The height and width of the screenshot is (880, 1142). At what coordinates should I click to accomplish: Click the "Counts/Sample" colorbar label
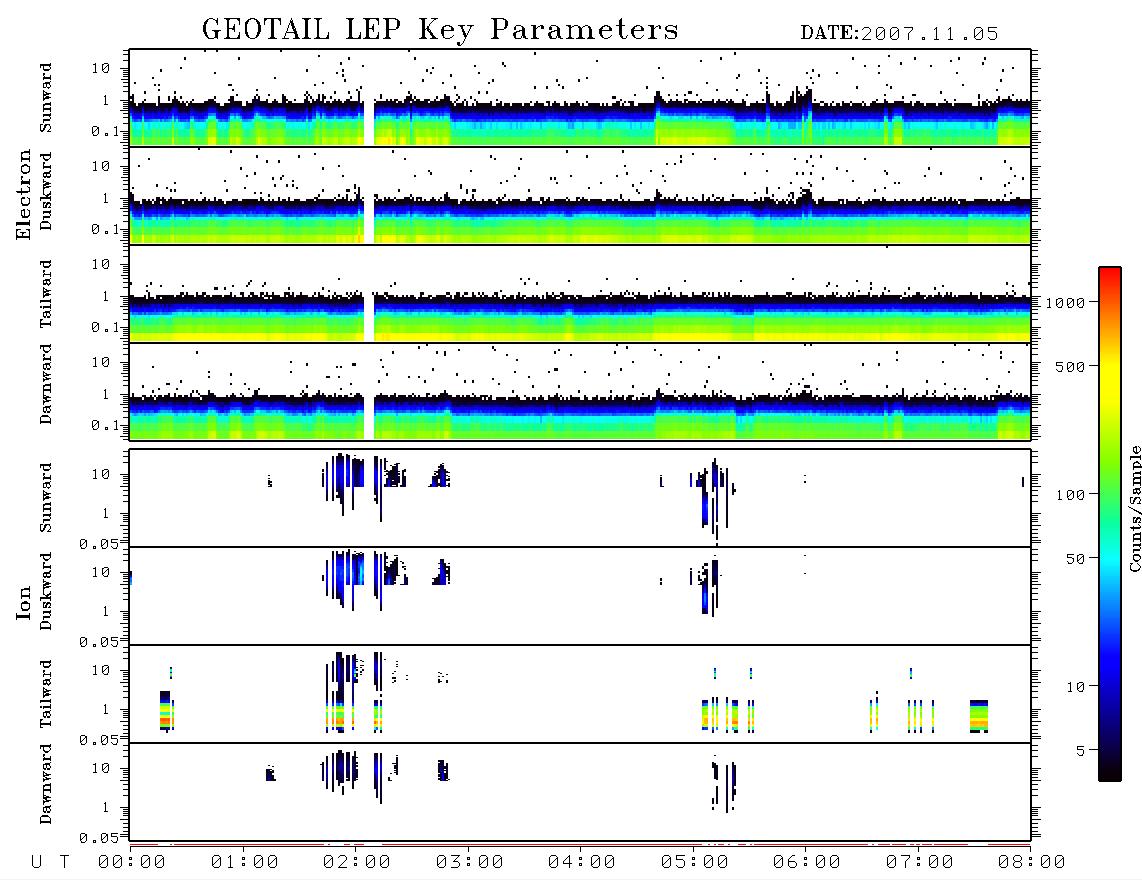point(1134,509)
